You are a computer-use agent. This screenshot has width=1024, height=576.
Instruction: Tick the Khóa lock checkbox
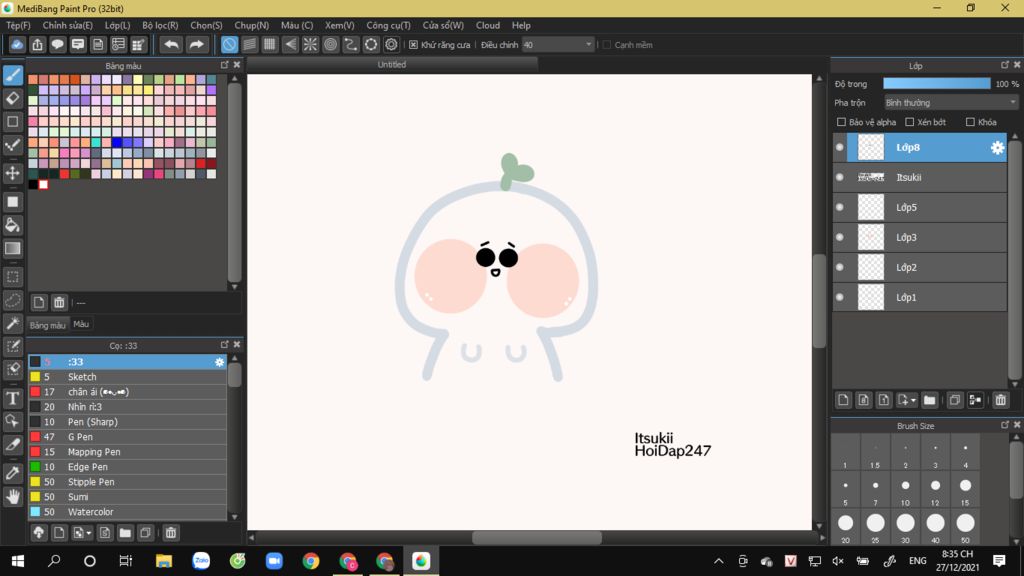970,122
